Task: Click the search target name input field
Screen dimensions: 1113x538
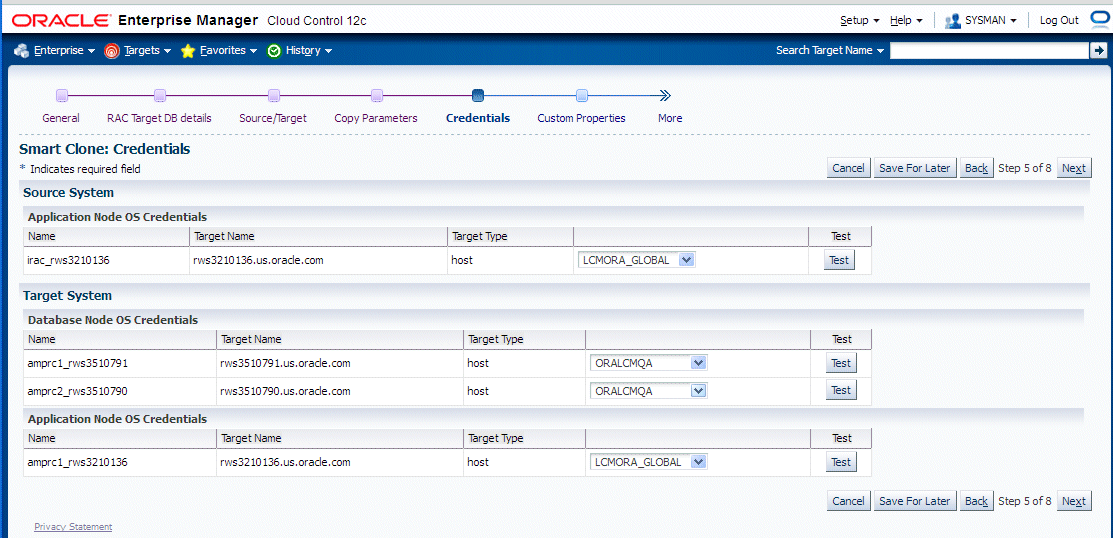Action: pos(989,50)
